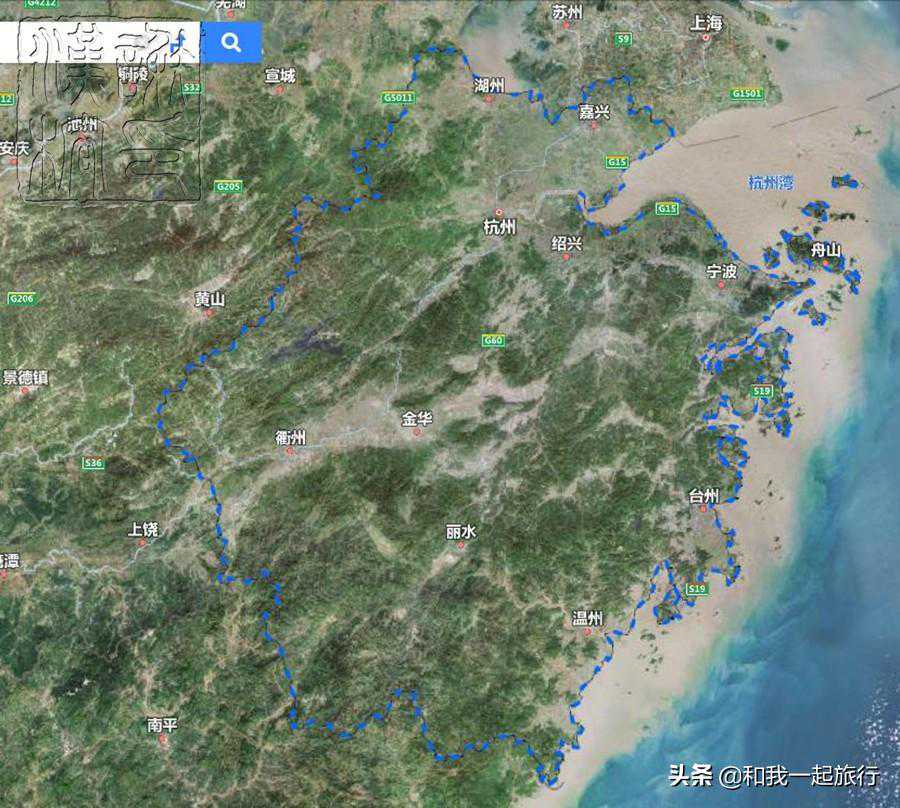Screen dimensions: 900x808
Task: Click the blue search magnifier button
Action: tap(231, 42)
